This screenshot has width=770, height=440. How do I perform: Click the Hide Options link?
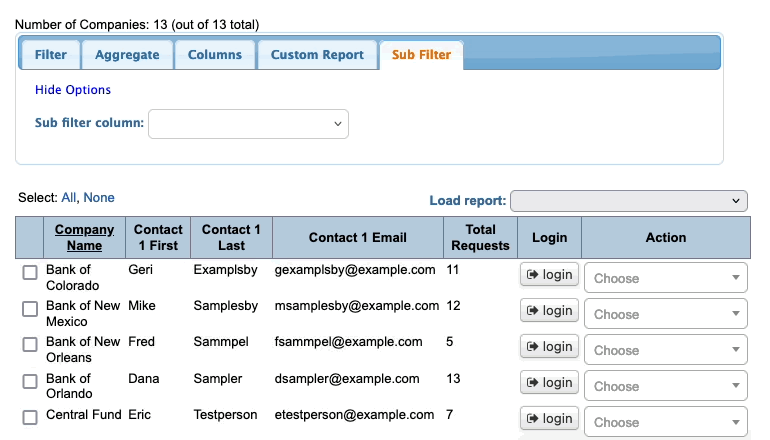point(73,90)
